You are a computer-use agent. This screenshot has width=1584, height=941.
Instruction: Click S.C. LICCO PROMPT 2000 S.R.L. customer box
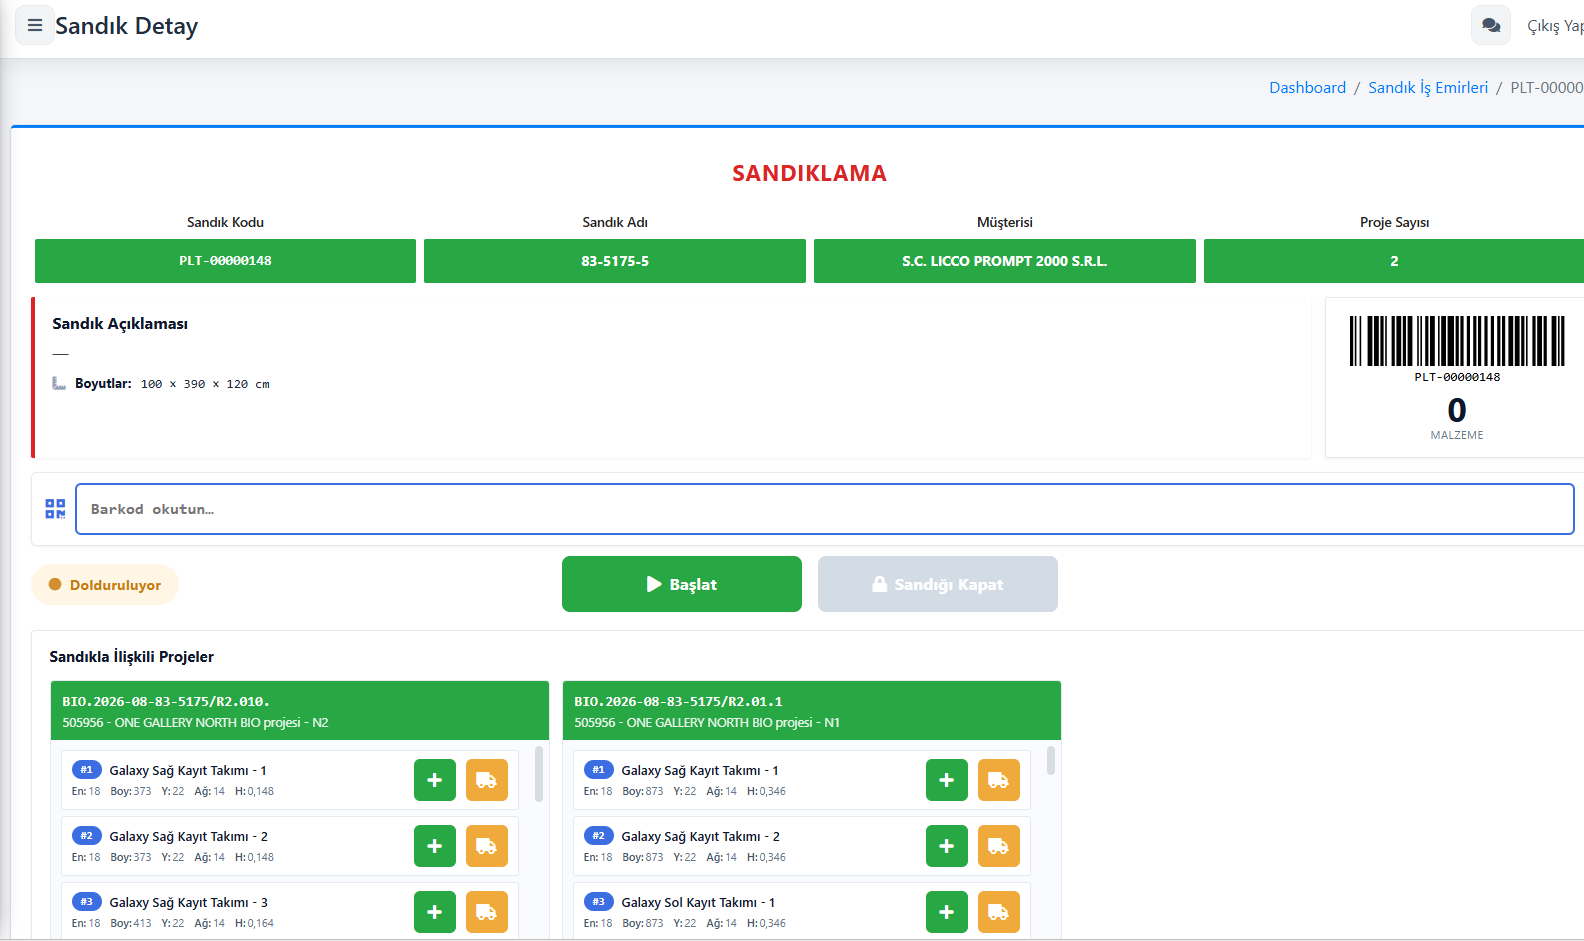1005,261
